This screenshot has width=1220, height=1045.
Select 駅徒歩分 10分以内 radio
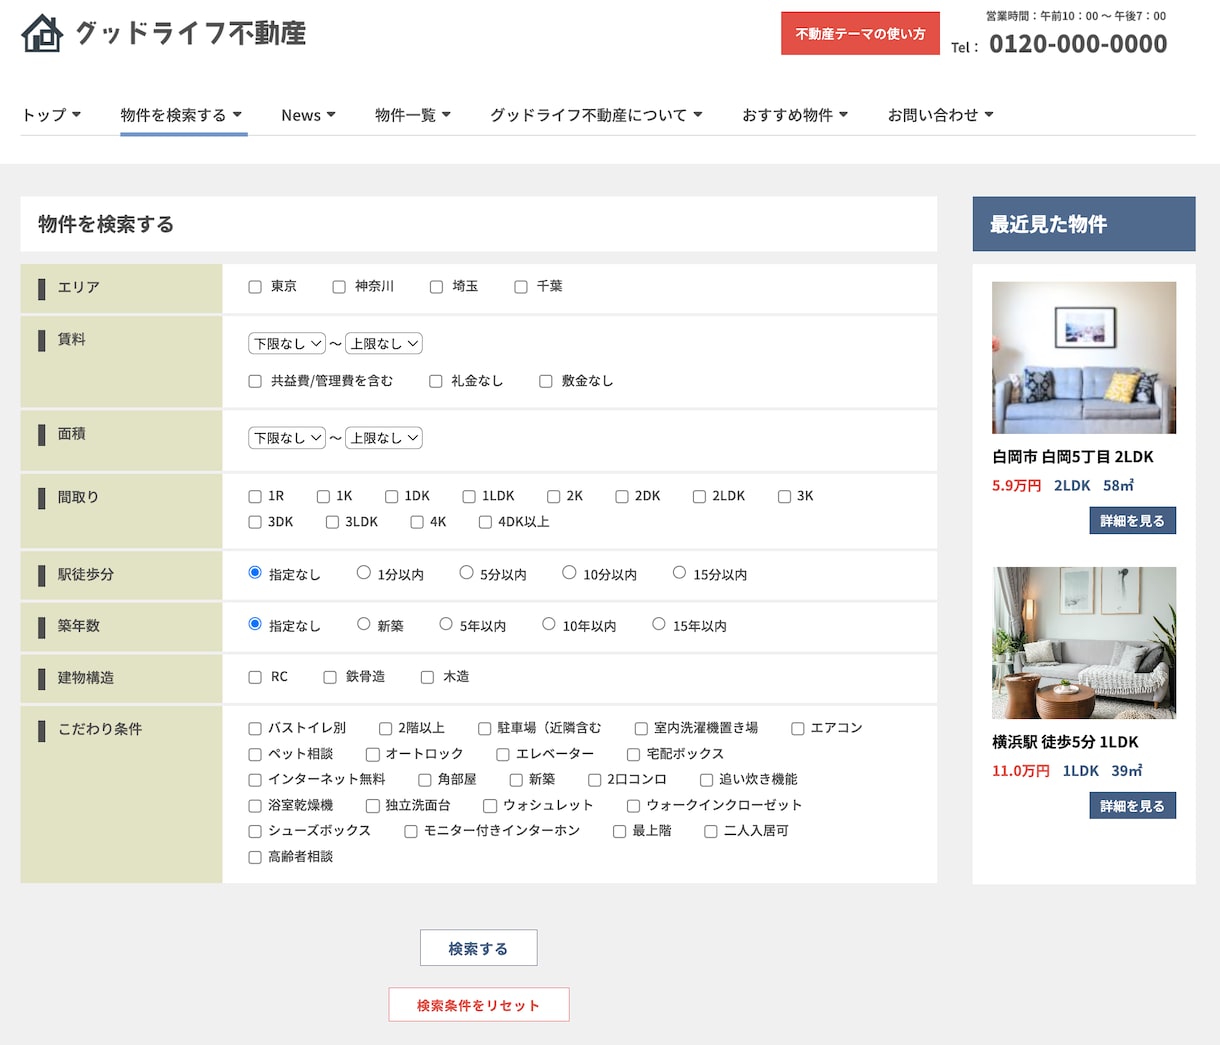[x=569, y=573]
